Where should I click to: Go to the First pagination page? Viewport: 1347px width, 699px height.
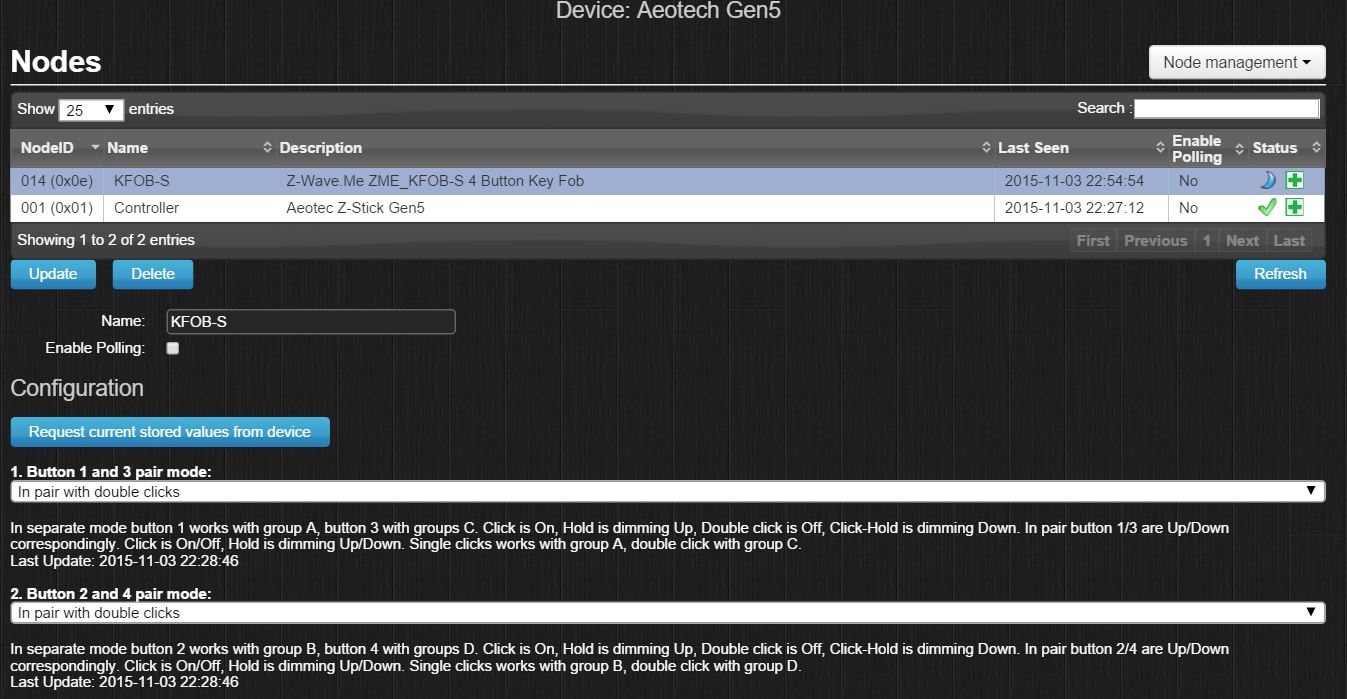1093,240
